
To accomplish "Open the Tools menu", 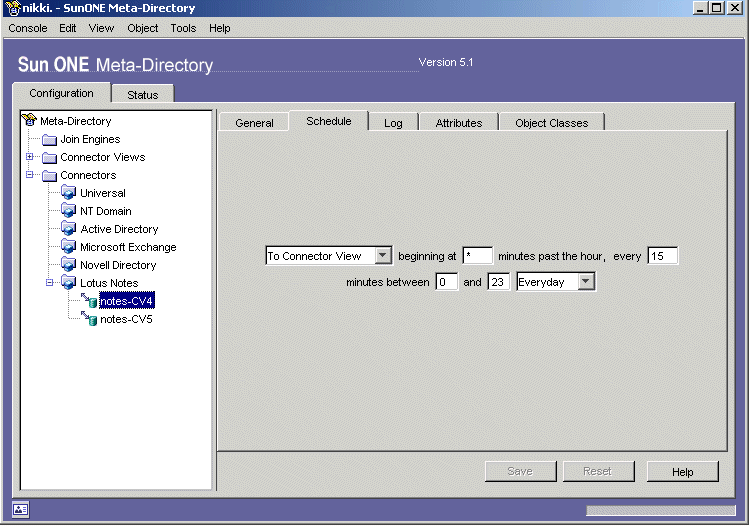I will [x=183, y=28].
